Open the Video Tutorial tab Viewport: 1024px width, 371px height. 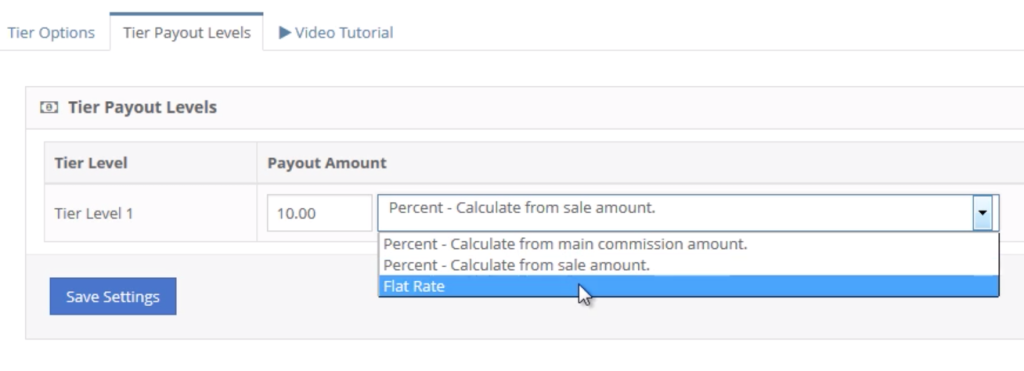click(336, 32)
